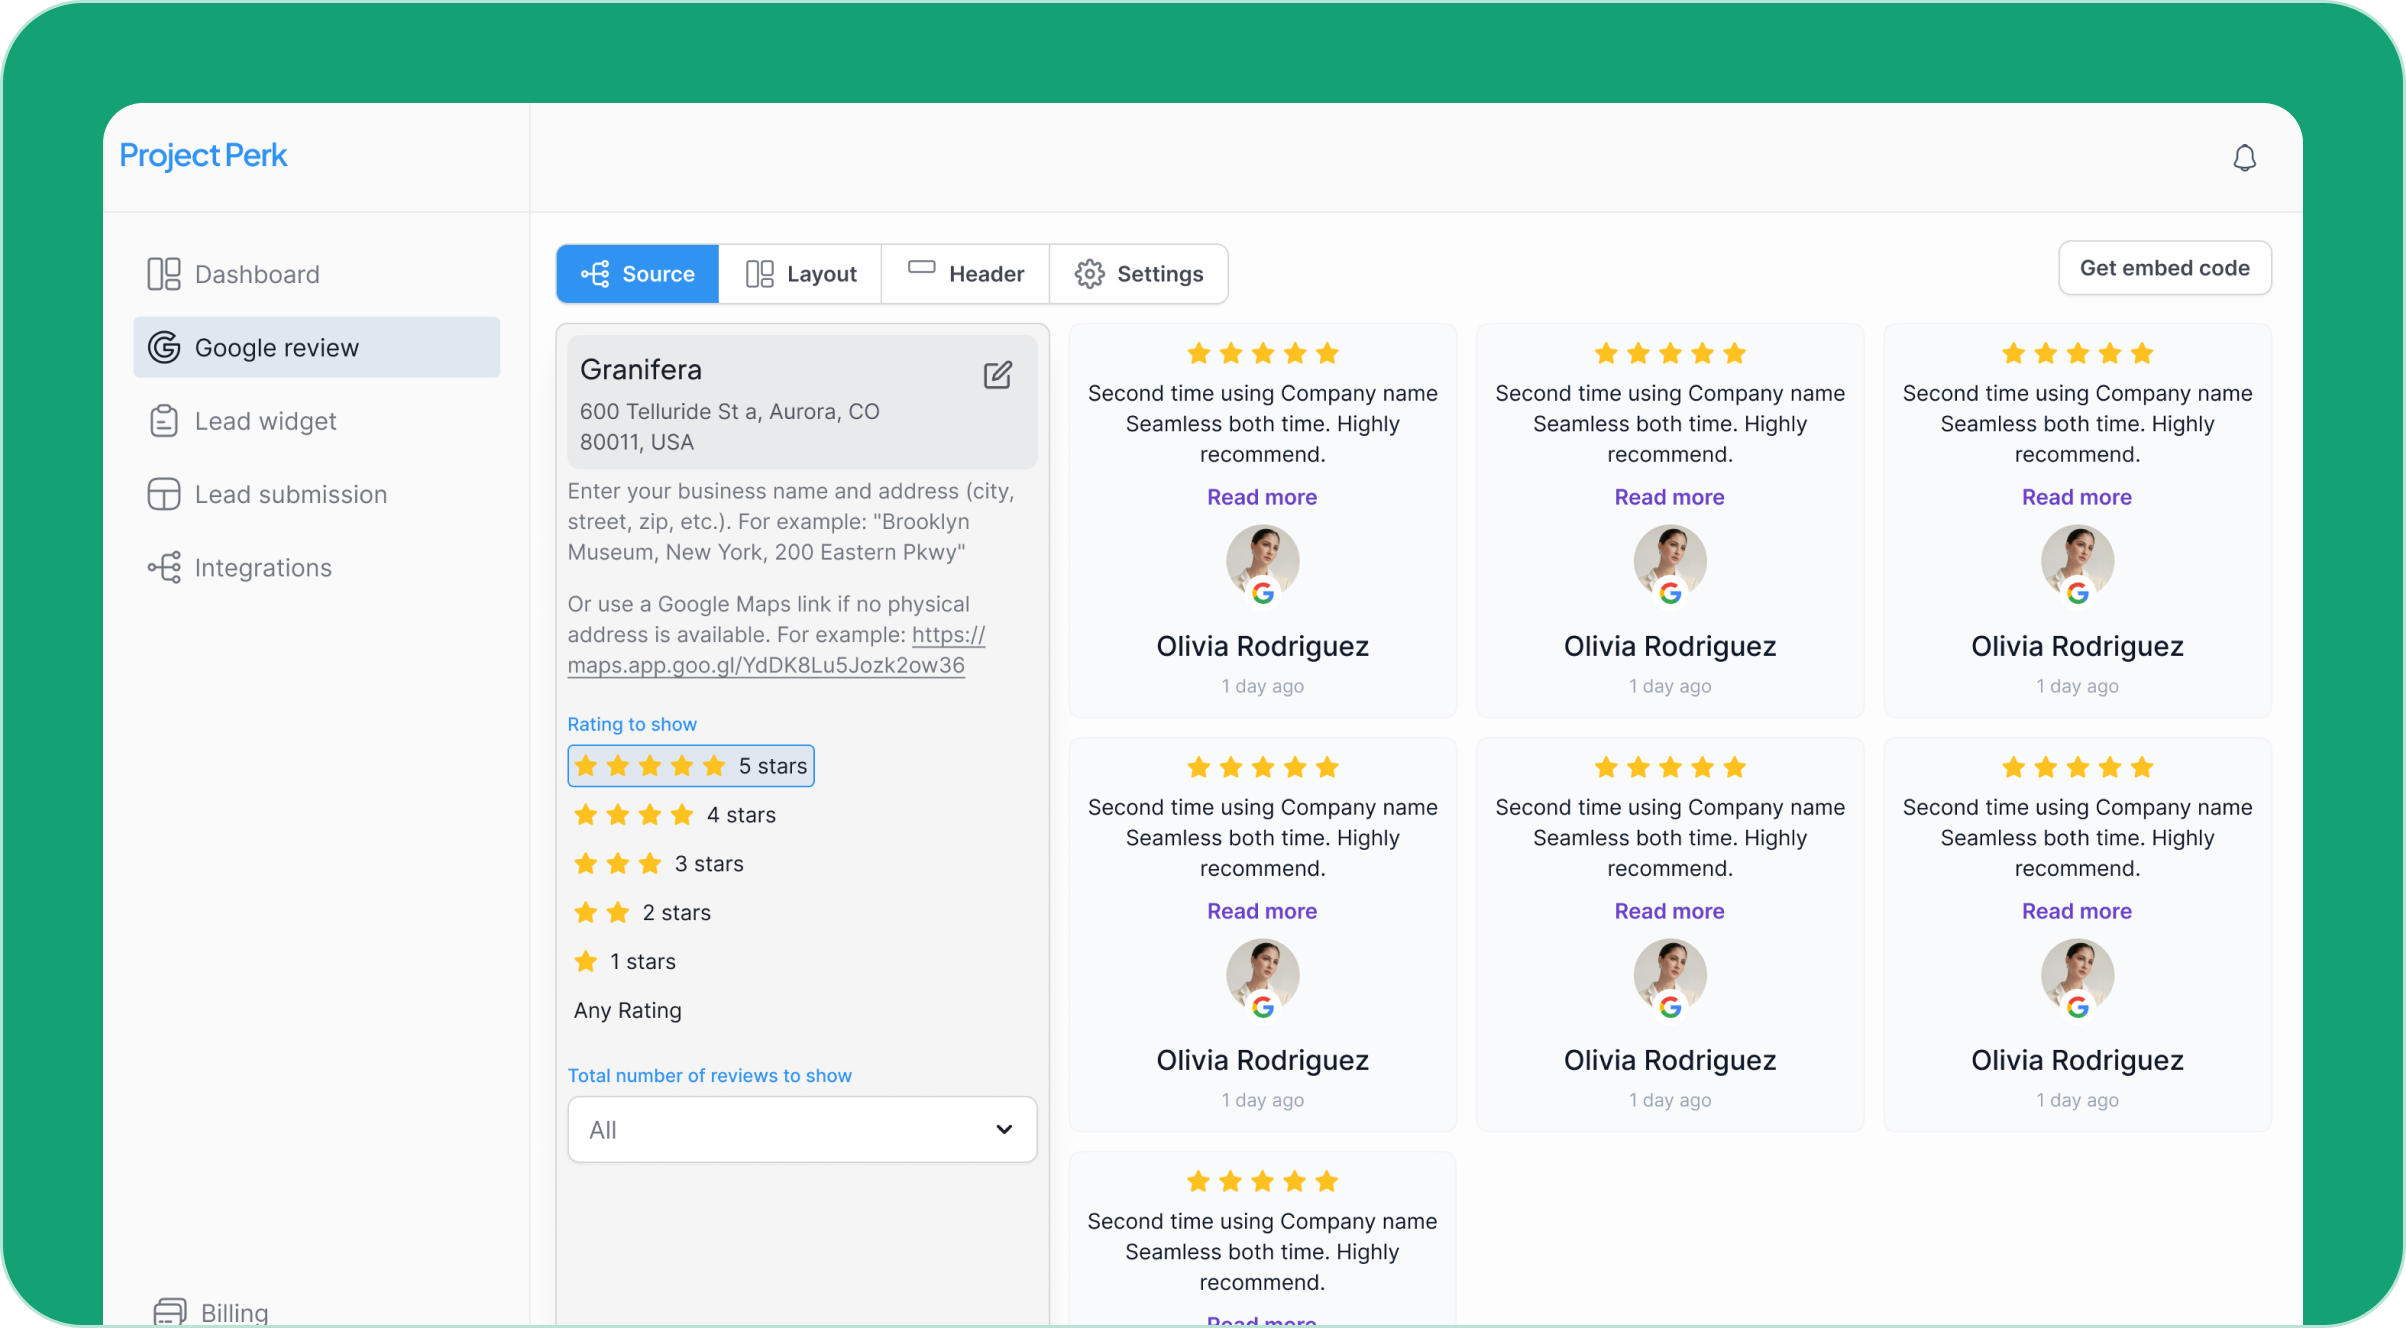This screenshot has width=2406, height=1328.
Task: Open total number of reviews dropdown
Action: click(x=802, y=1130)
